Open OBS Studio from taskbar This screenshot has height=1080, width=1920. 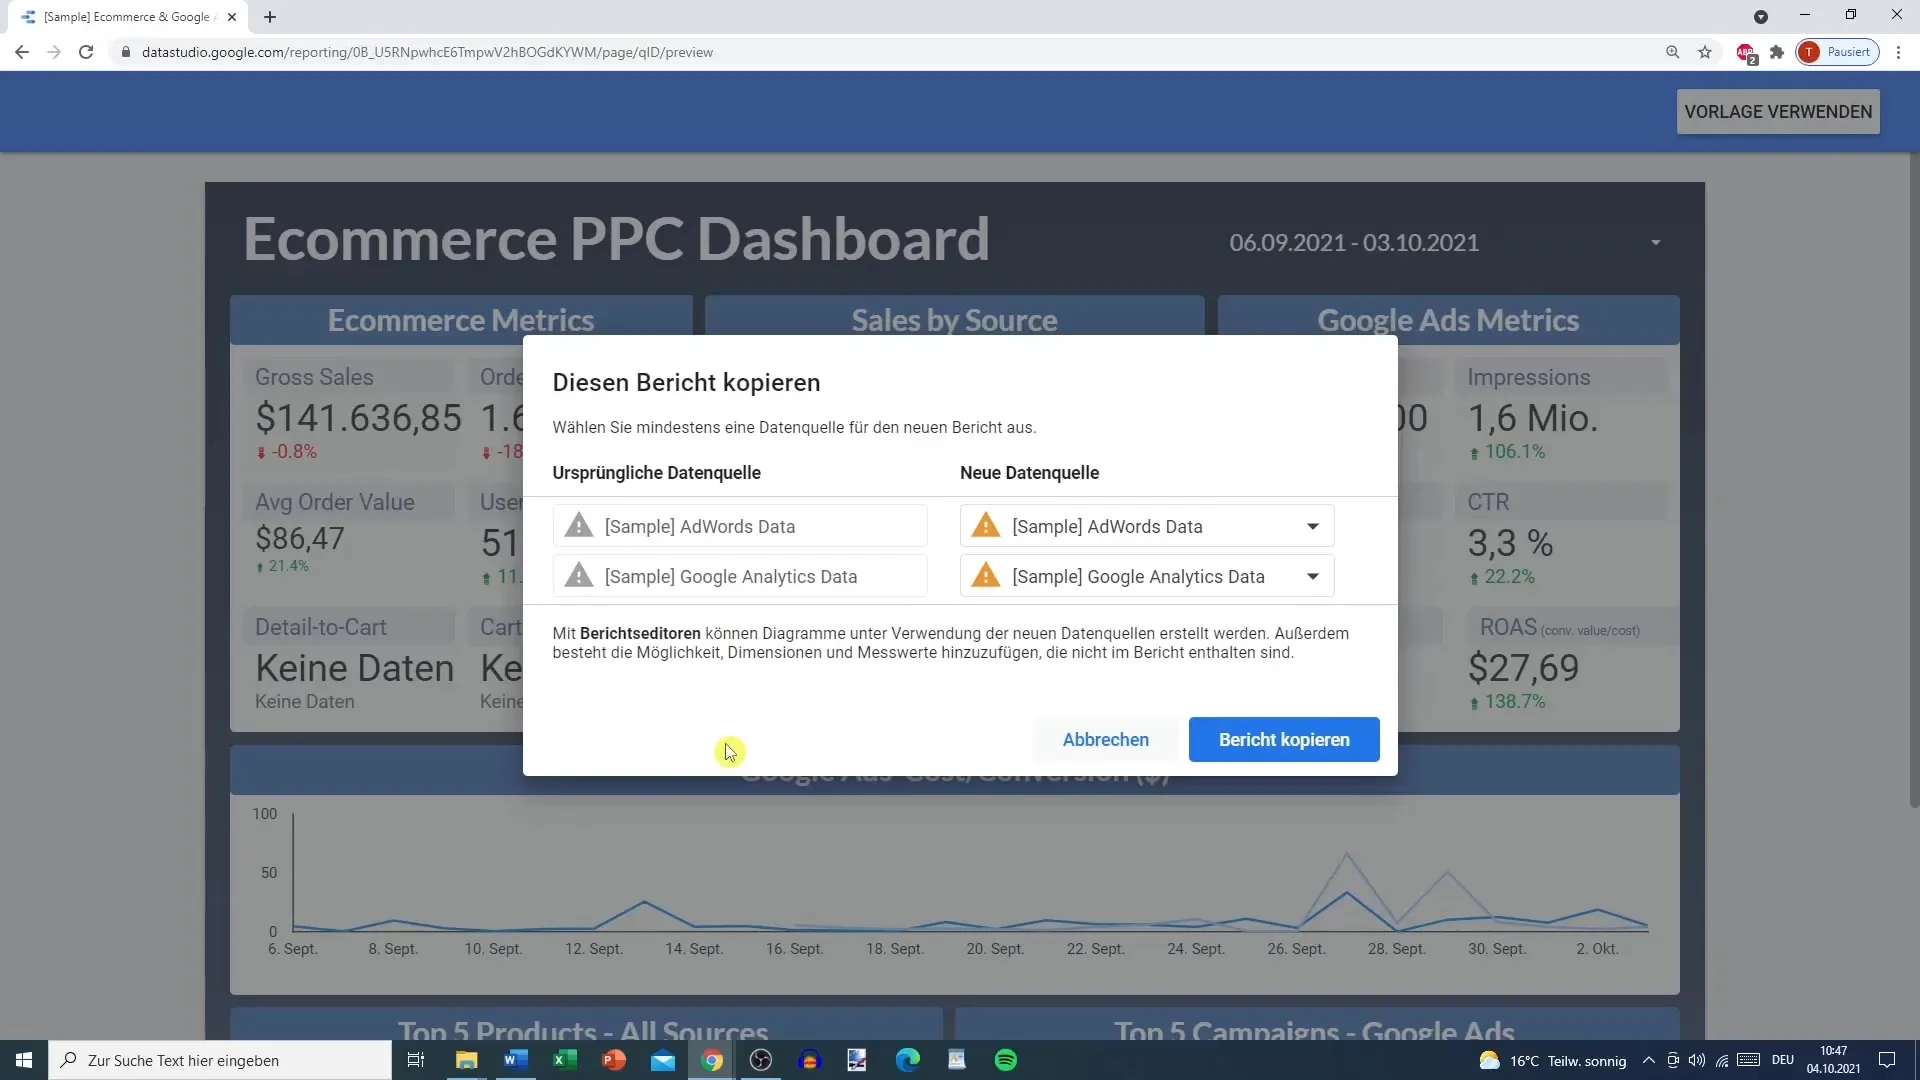[x=761, y=1060]
